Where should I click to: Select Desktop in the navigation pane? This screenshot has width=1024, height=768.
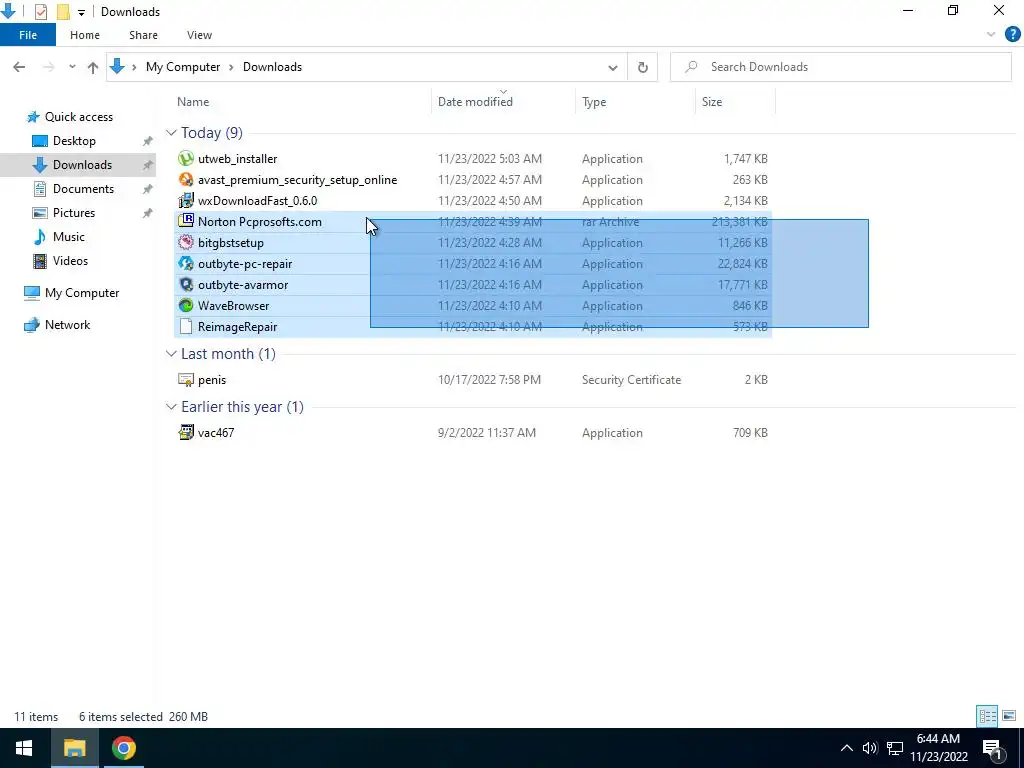[x=74, y=140]
